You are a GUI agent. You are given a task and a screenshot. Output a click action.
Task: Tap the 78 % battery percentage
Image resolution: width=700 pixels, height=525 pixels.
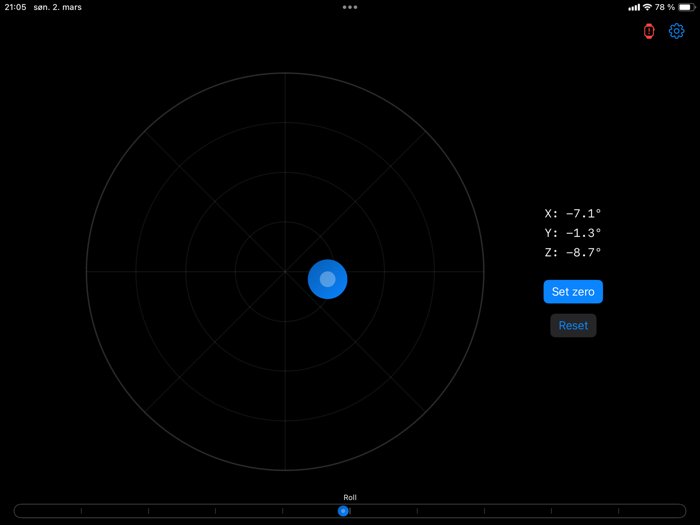coord(665,7)
